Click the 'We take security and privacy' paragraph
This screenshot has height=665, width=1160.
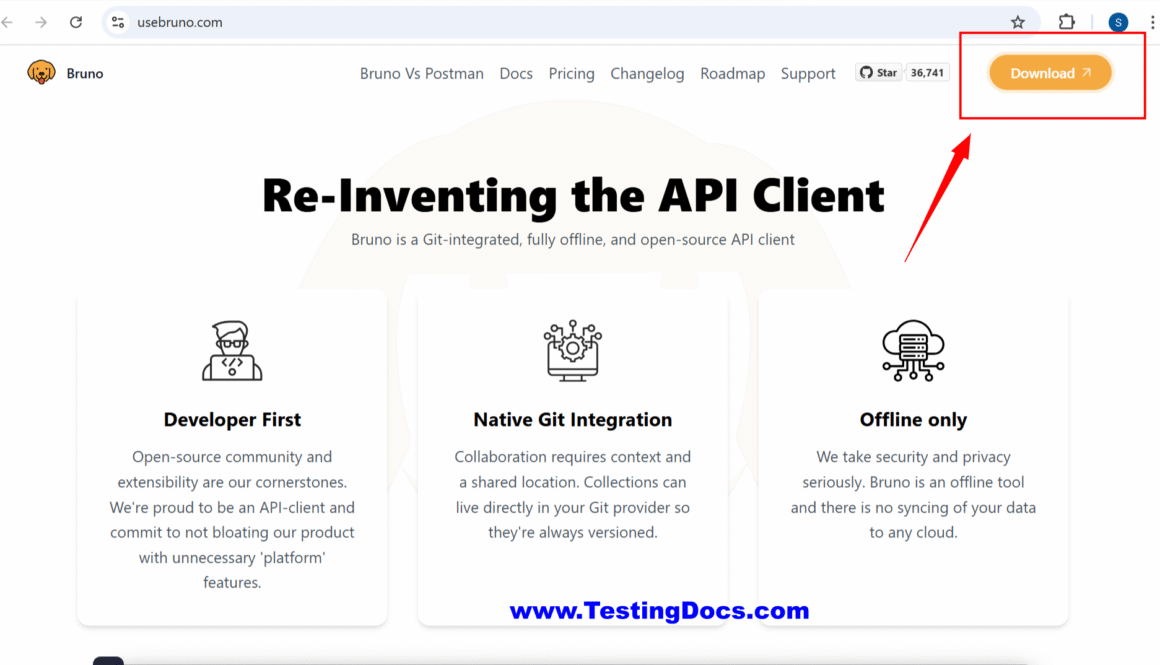click(x=913, y=494)
